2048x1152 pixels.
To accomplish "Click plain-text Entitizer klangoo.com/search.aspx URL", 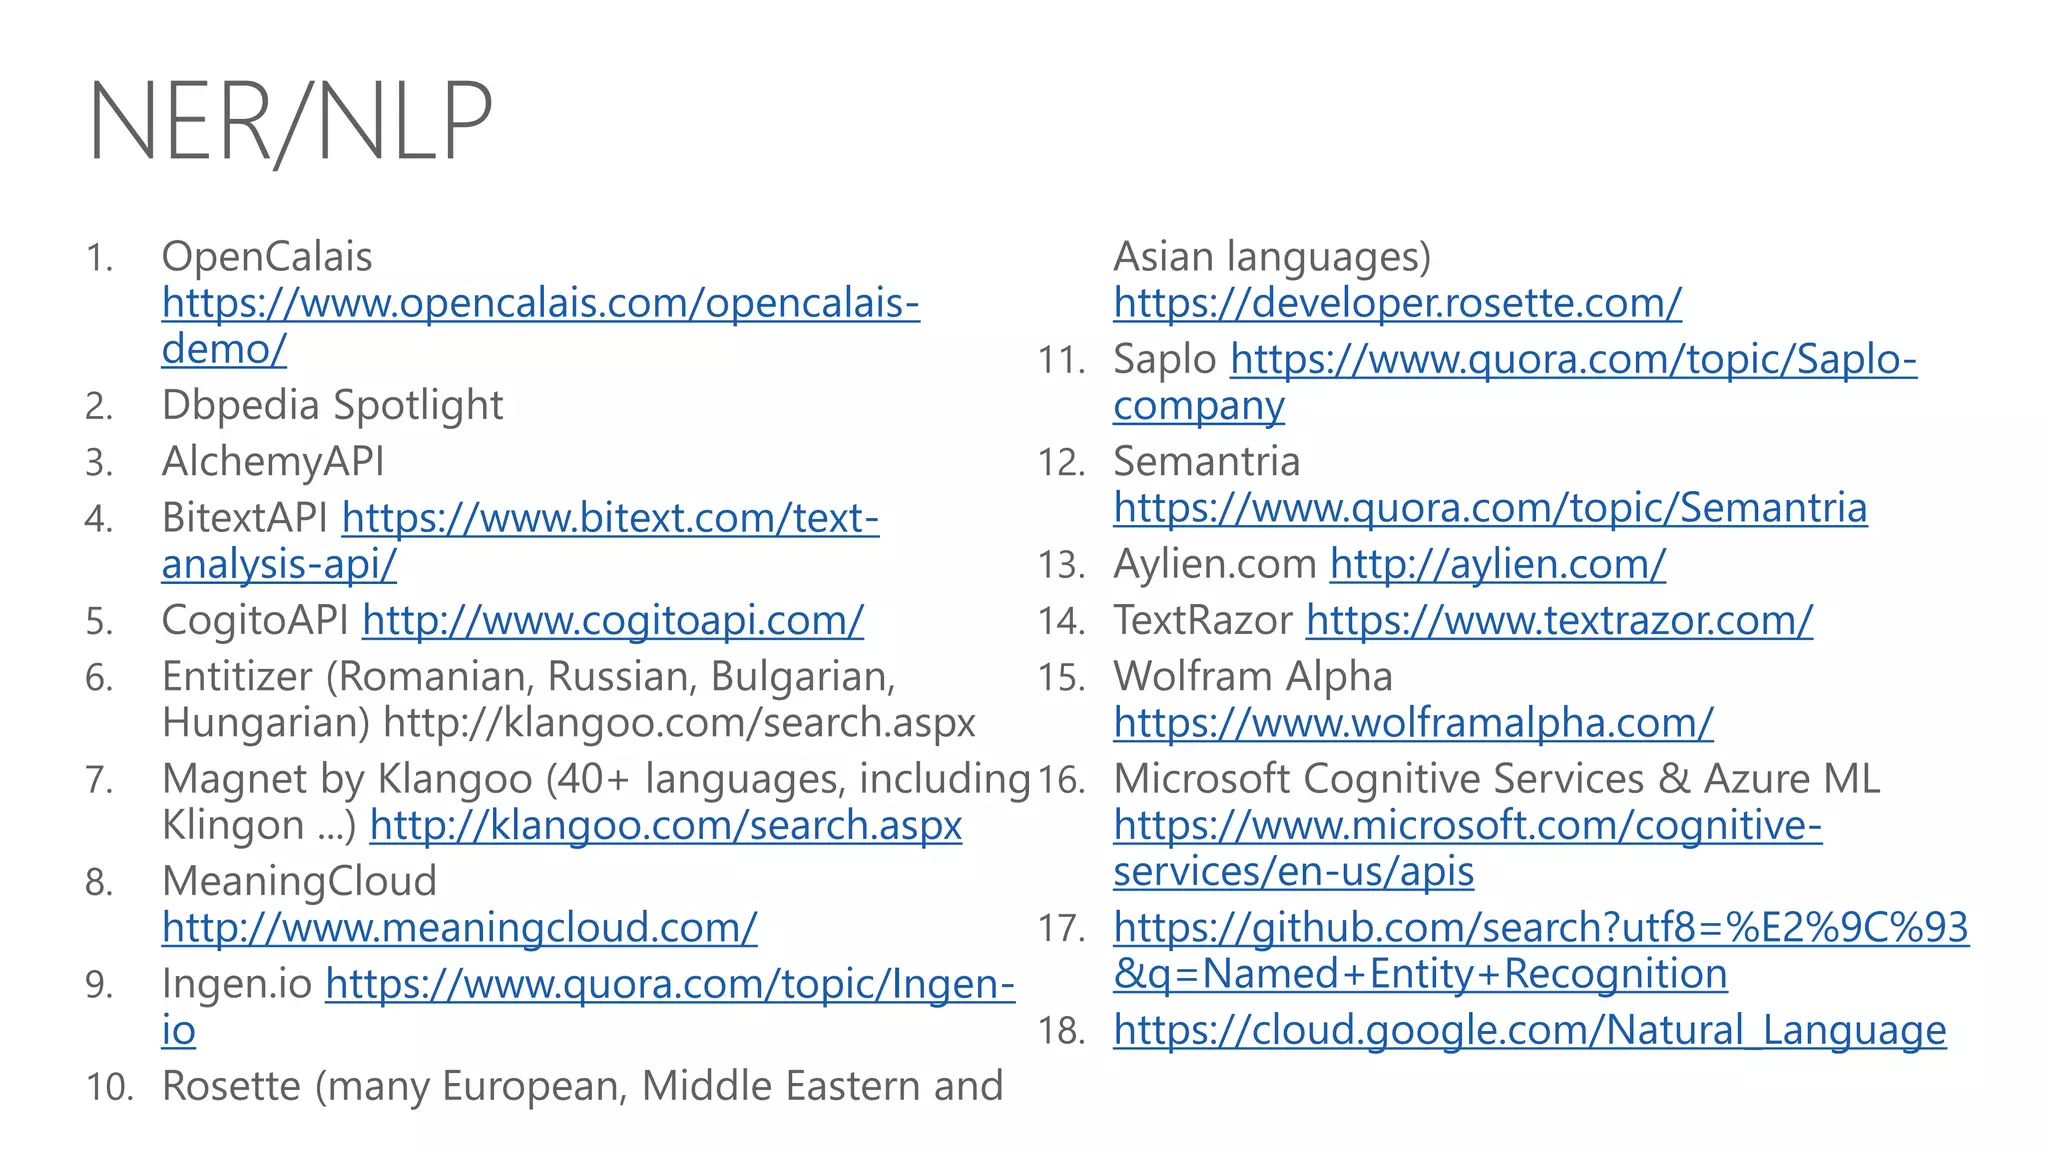I will tap(680, 723).
